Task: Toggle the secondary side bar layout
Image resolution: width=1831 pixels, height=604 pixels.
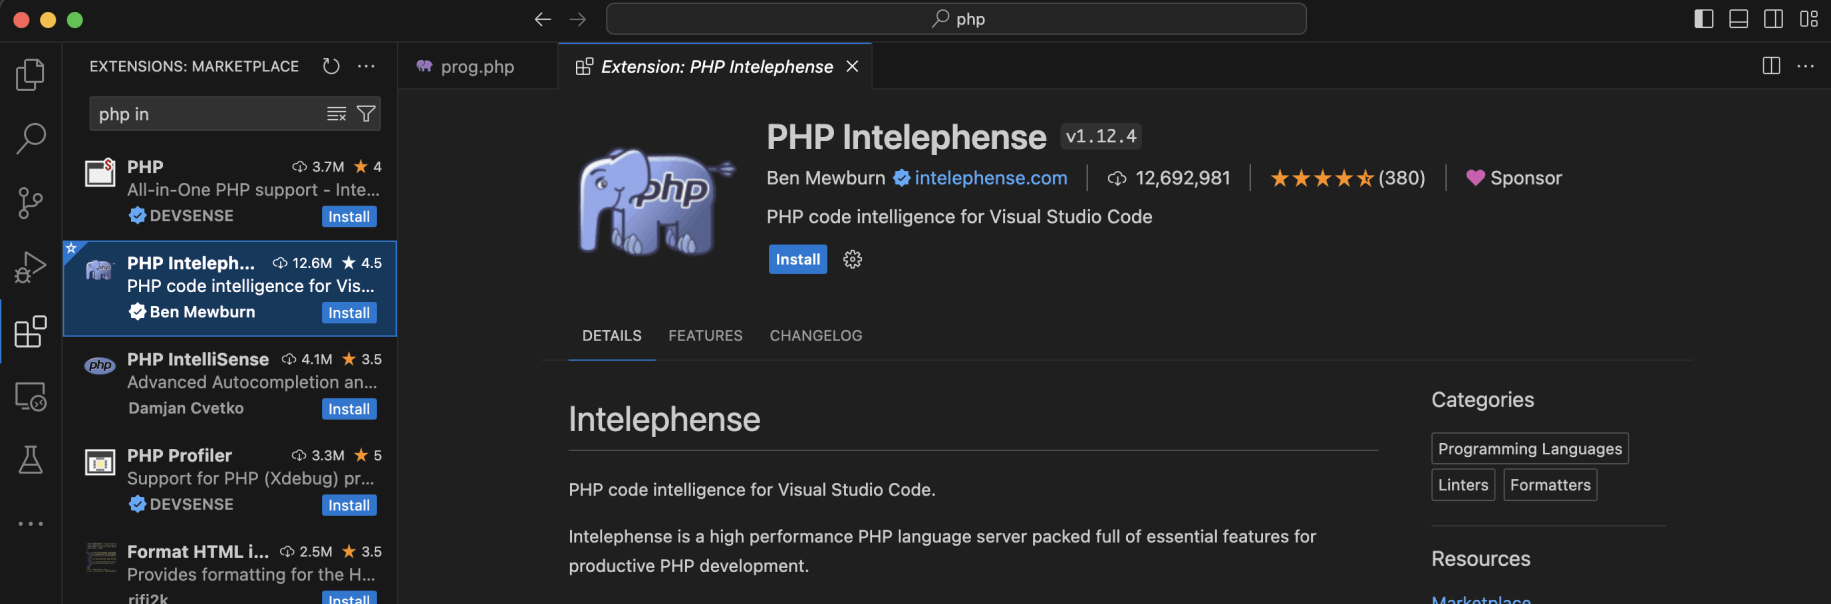Action: pos(1773,19)
